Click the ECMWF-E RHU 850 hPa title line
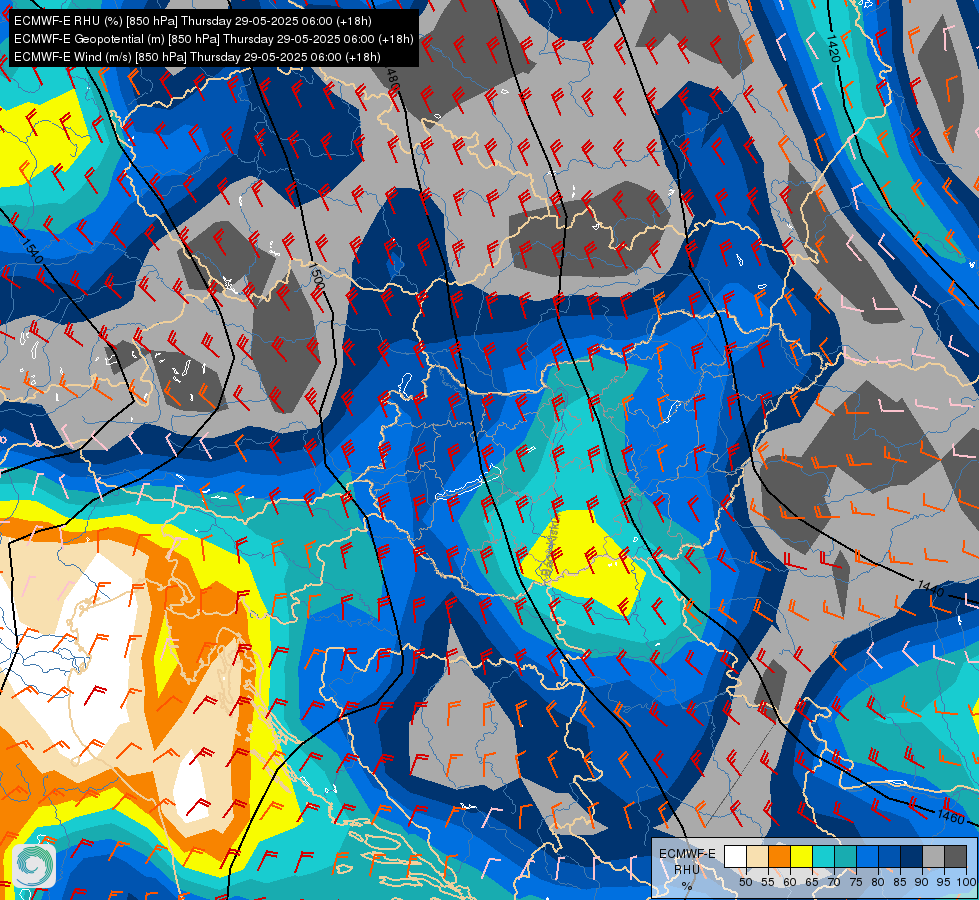 (x=193, y=21)
